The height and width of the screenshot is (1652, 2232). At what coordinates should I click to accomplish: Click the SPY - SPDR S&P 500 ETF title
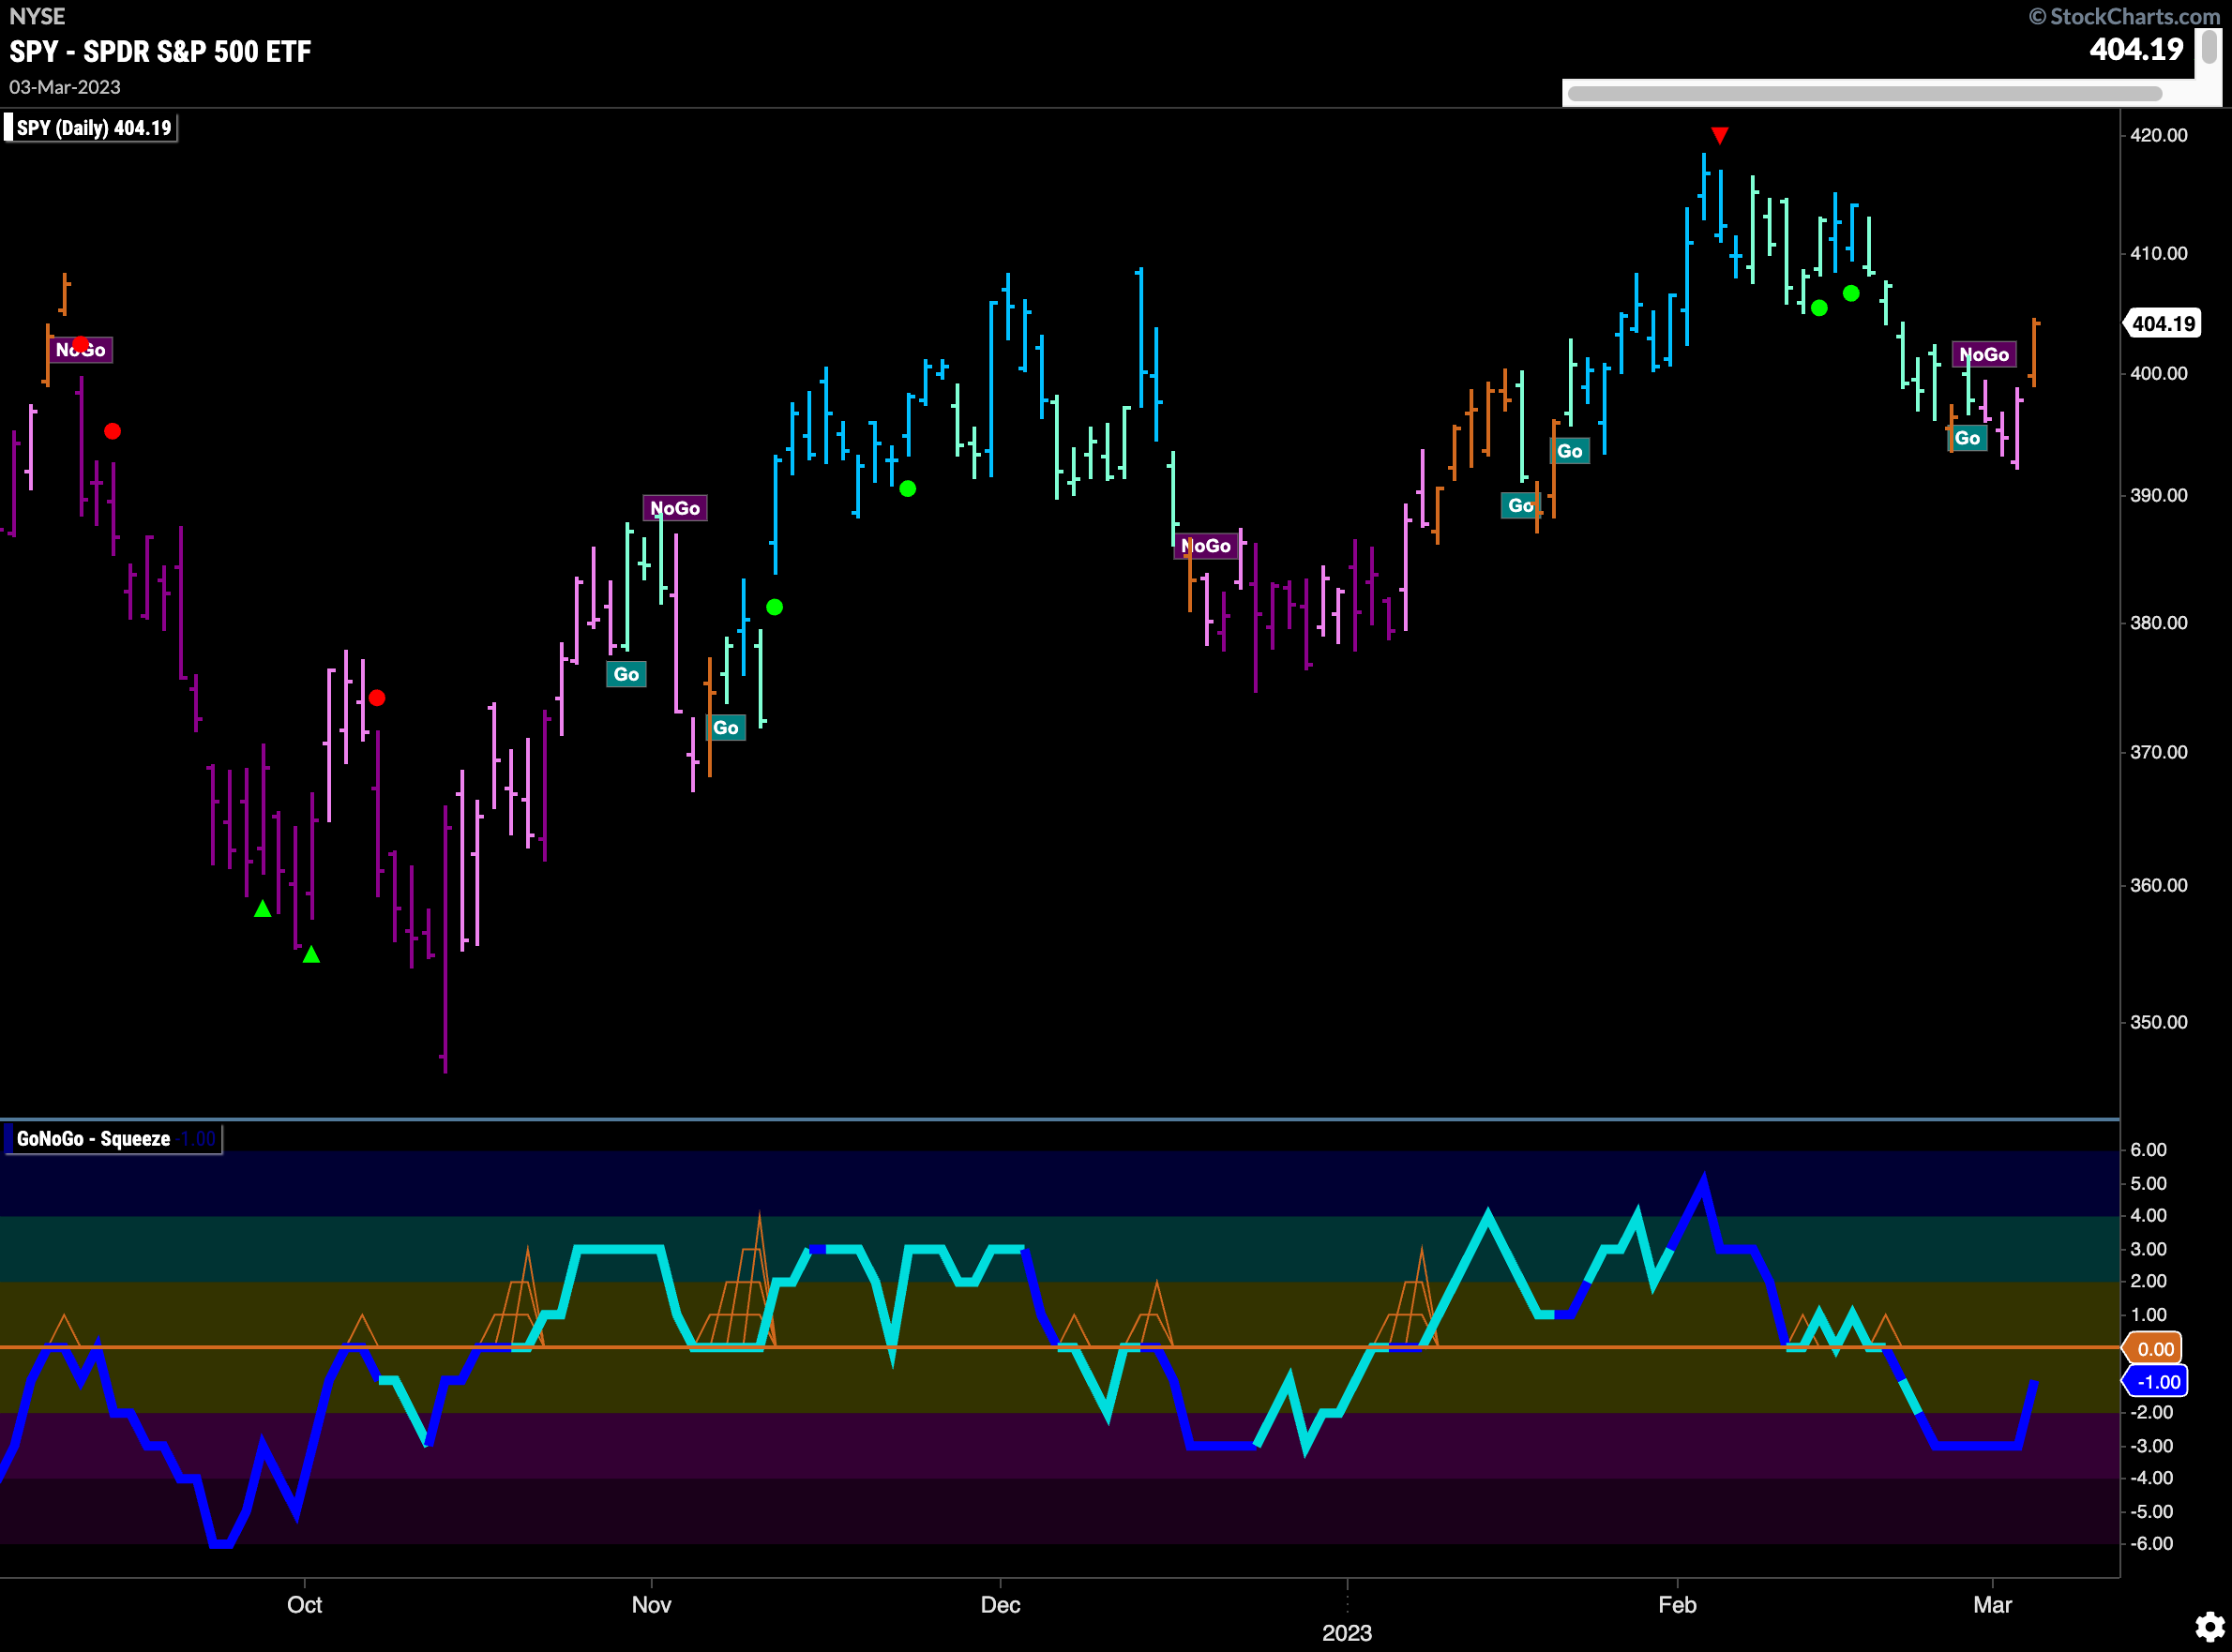(x=160, y=52)
